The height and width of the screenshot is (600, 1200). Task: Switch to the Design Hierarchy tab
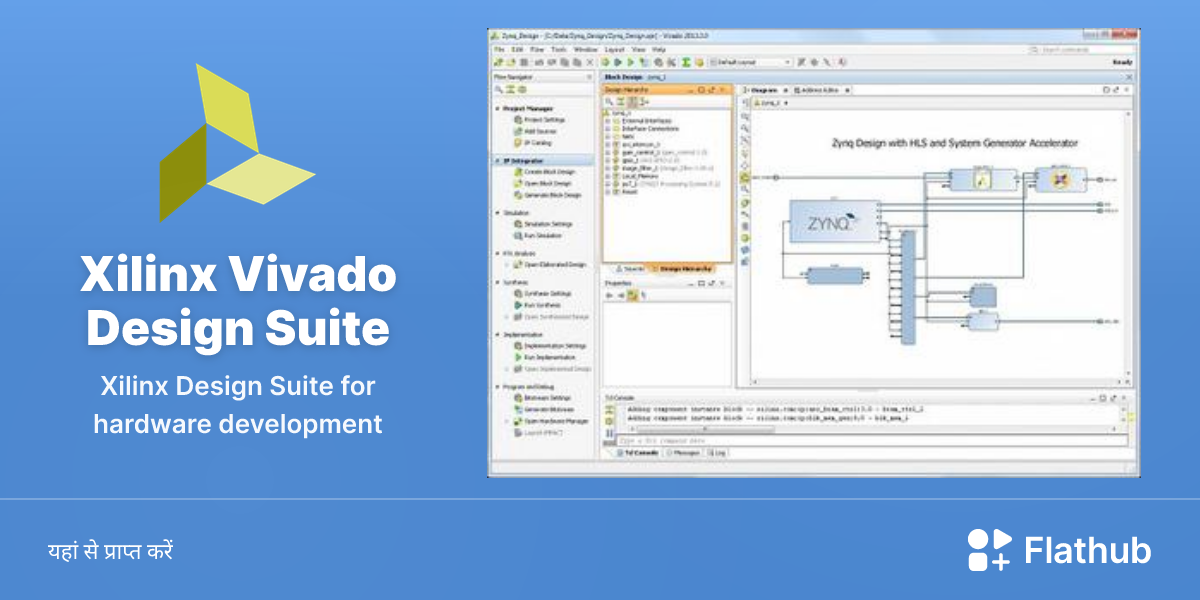(x=684, y=269)
